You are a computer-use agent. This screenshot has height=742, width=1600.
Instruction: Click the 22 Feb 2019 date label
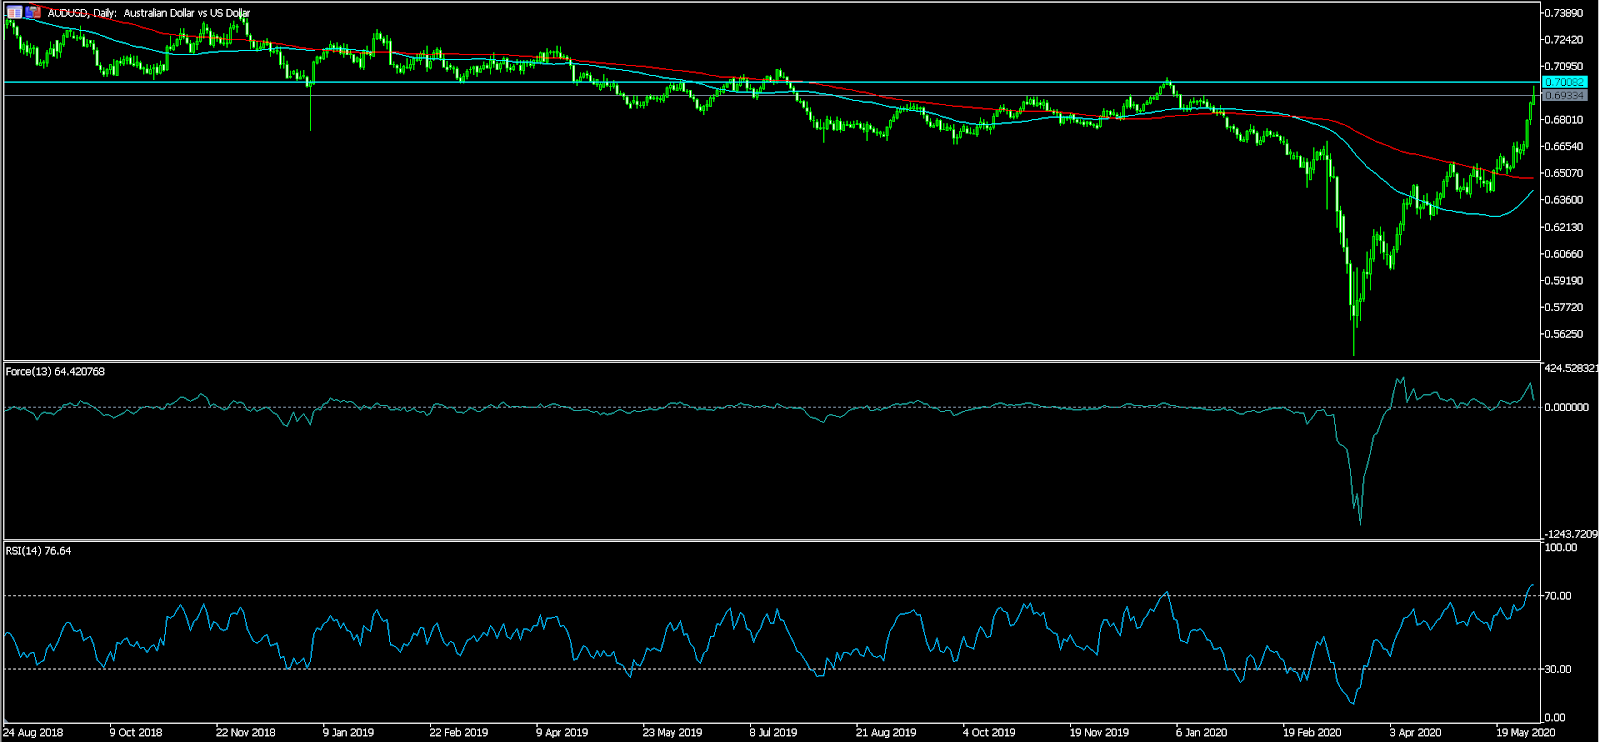[459, 733]
